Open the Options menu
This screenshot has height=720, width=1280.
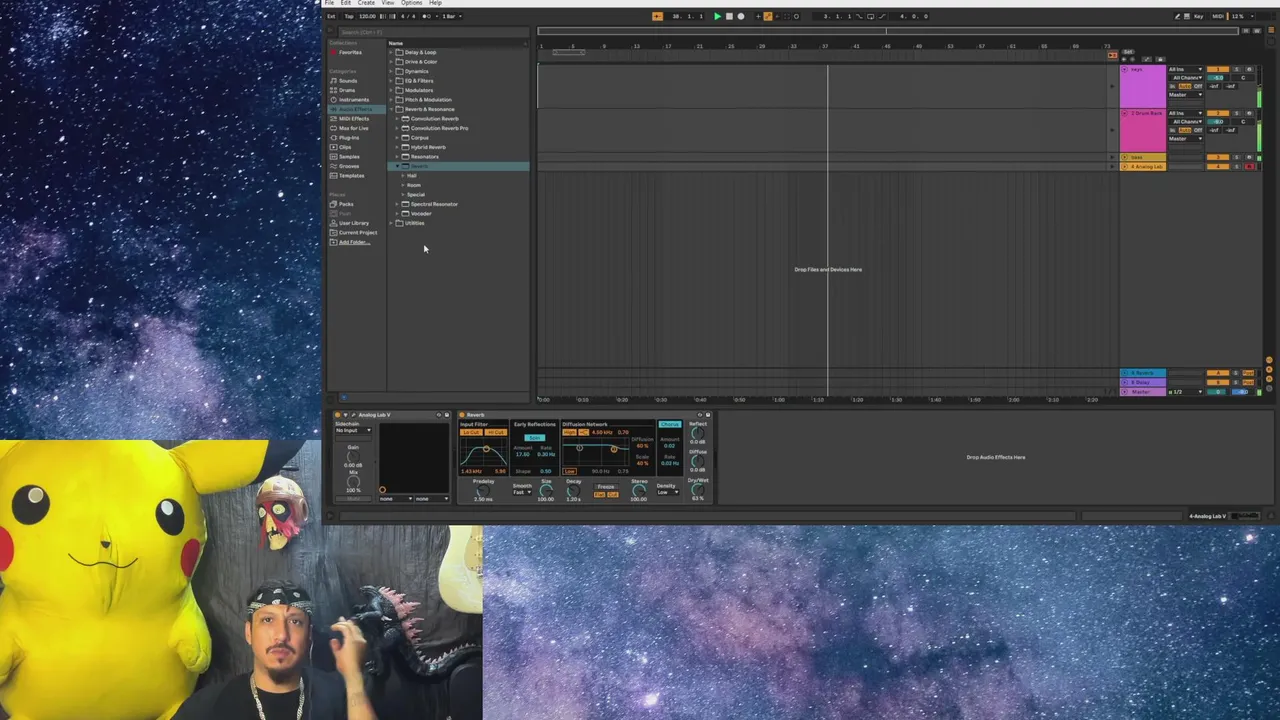(412, 3)
